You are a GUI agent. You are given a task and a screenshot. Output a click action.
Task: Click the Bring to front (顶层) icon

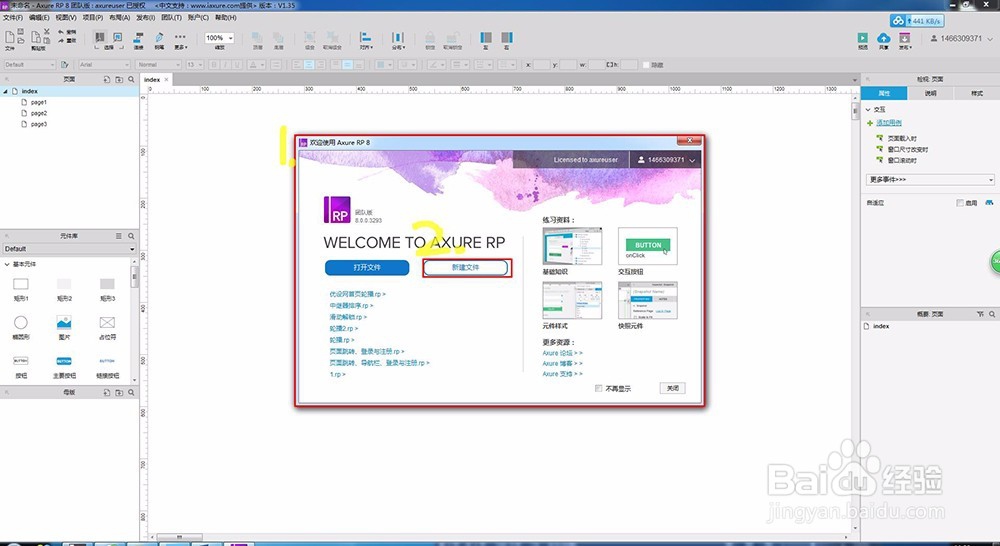click(x=257, y=38)
